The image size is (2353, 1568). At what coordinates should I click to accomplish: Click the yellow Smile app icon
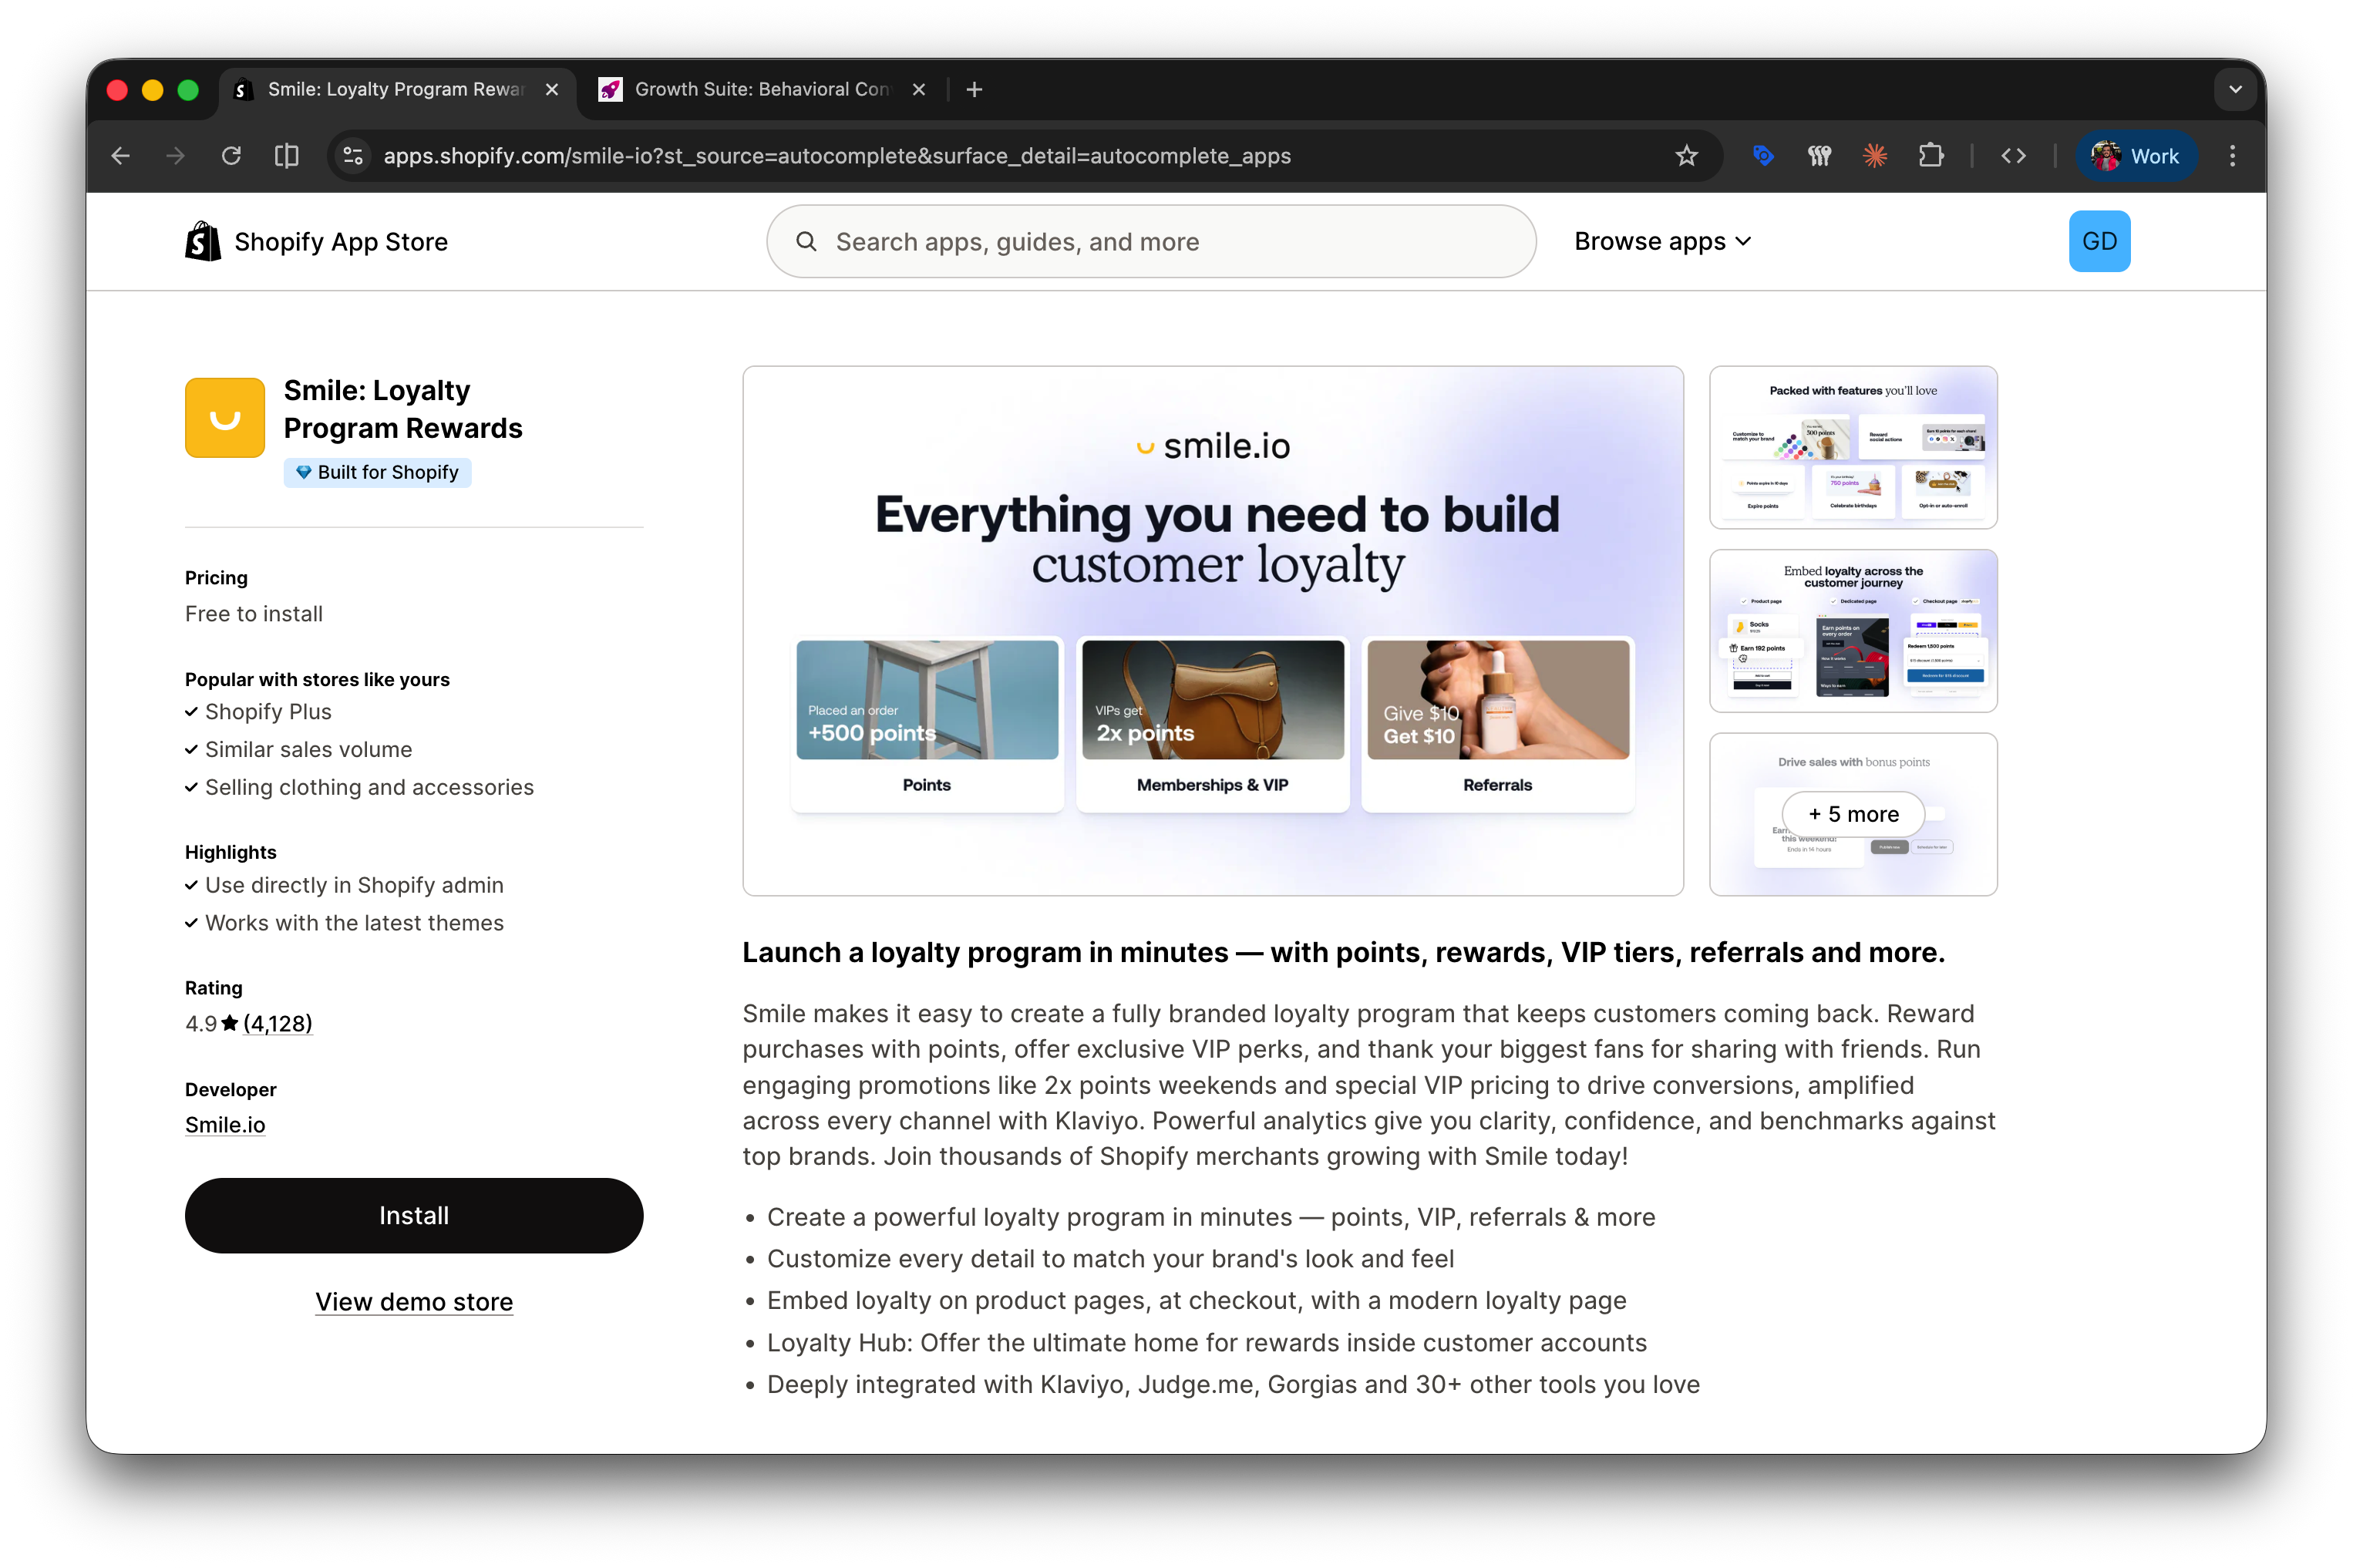[225, 417]
